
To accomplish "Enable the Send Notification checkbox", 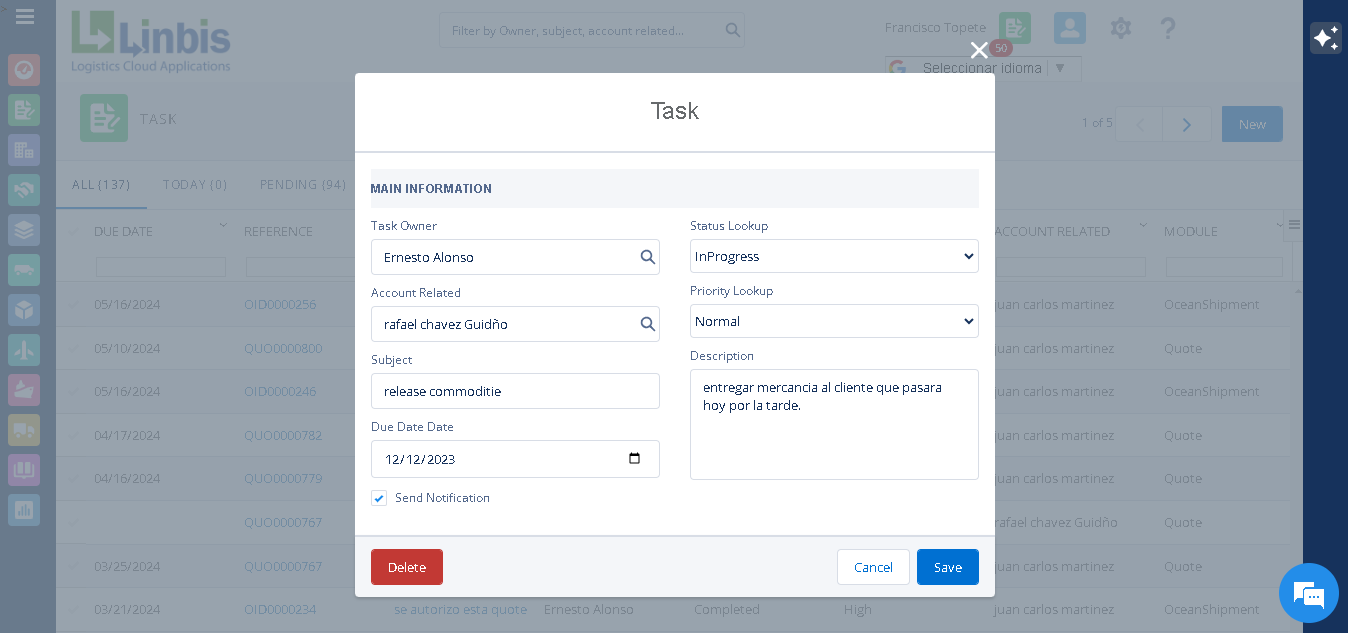I will click(379, 498).
